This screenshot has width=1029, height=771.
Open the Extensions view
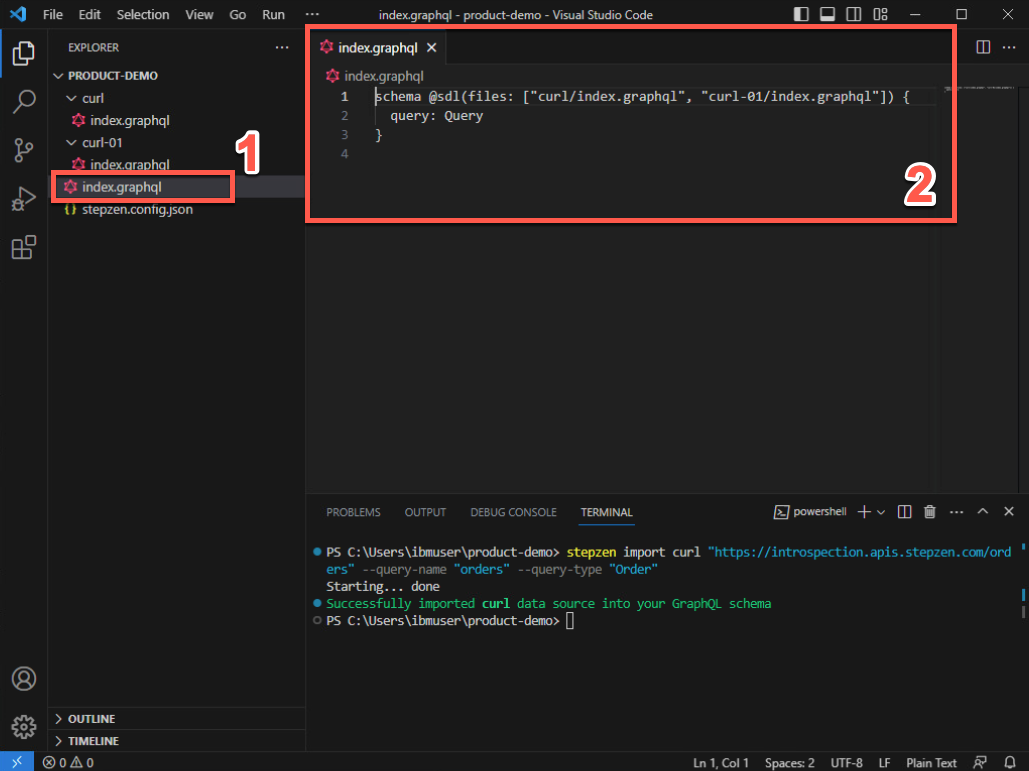[24, 247]
